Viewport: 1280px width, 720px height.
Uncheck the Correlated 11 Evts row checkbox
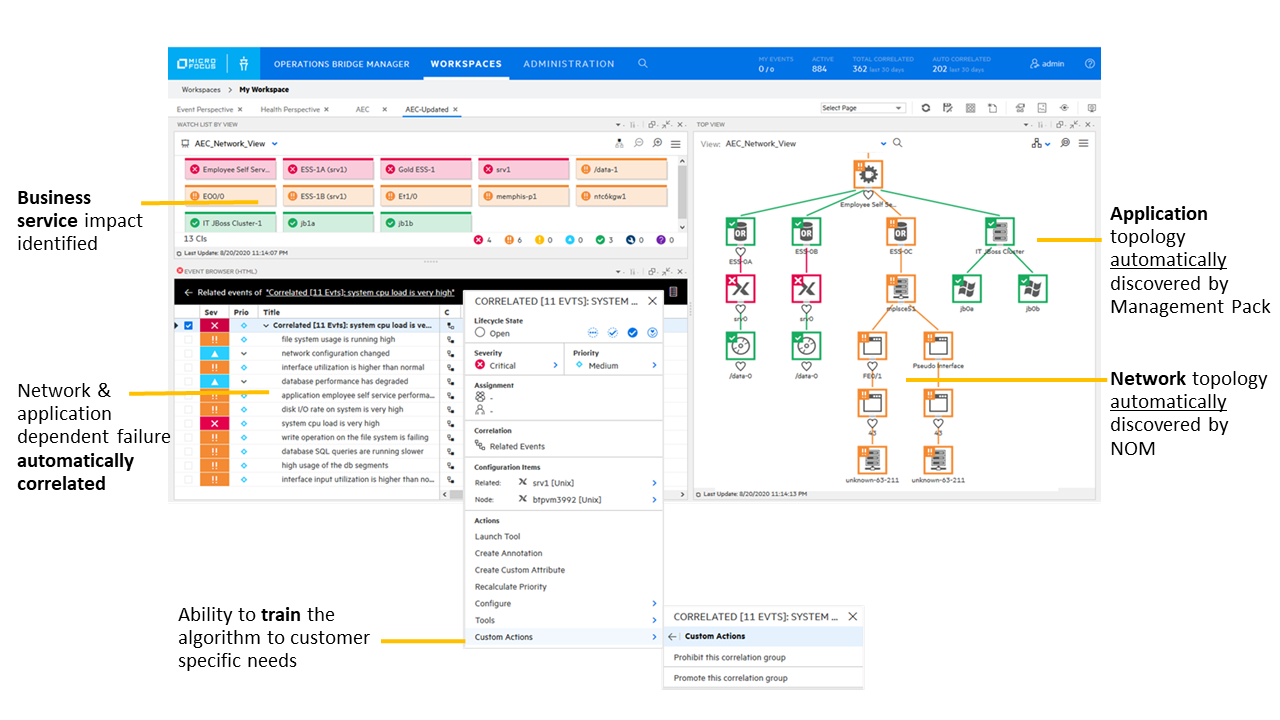188,326
